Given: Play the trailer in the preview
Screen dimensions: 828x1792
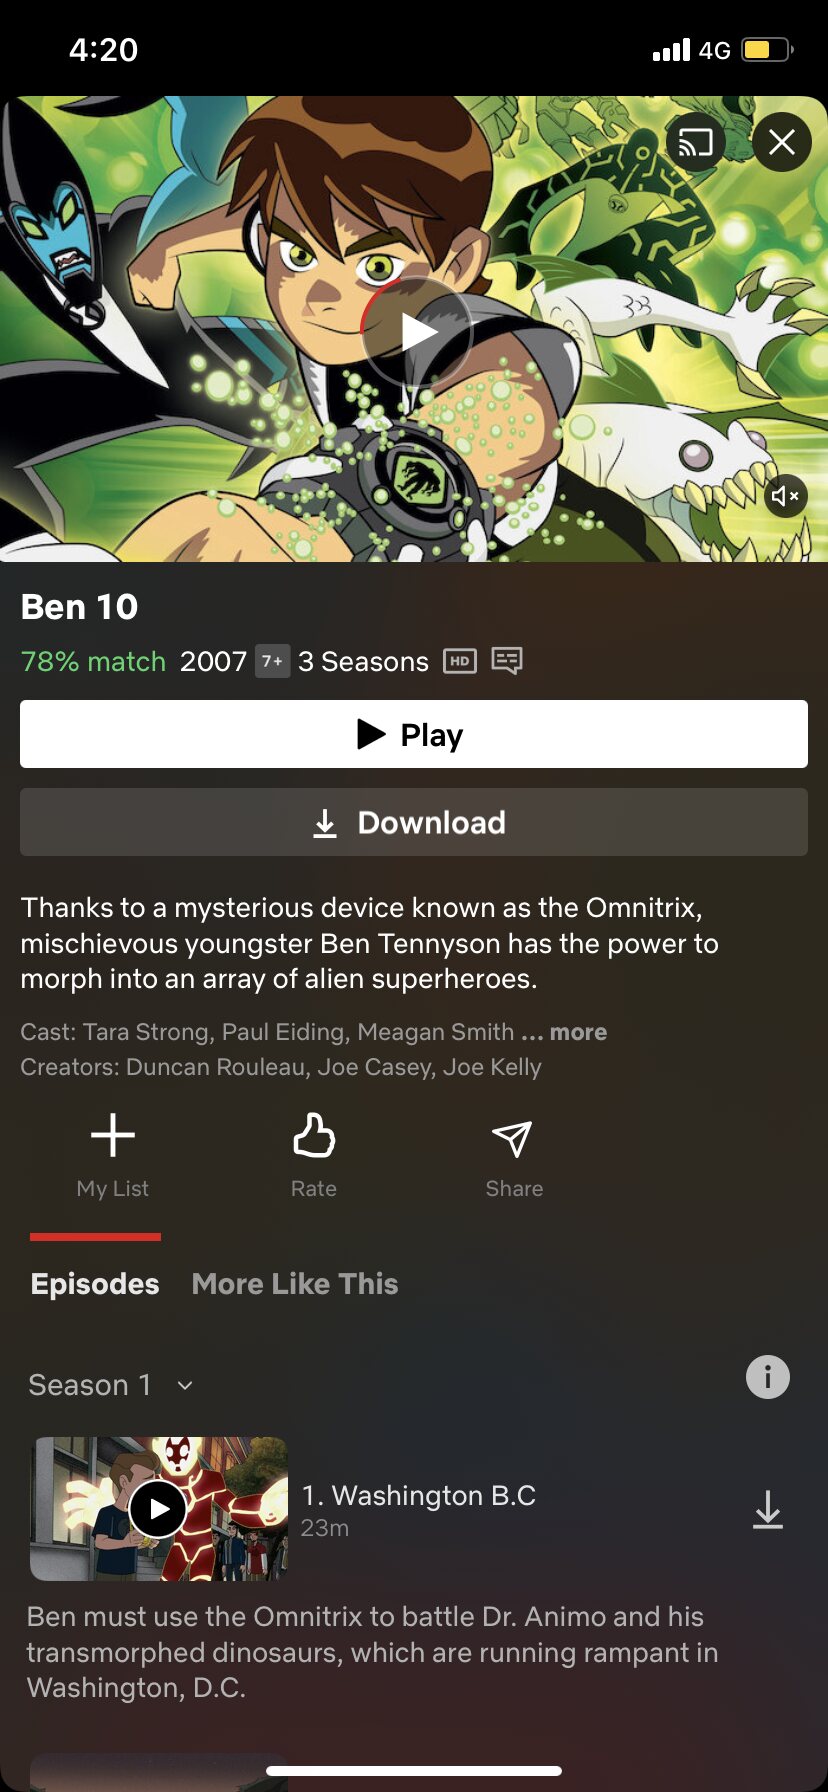Looking at the screenshot, I should pyautogui.click(x=416, y=332).
